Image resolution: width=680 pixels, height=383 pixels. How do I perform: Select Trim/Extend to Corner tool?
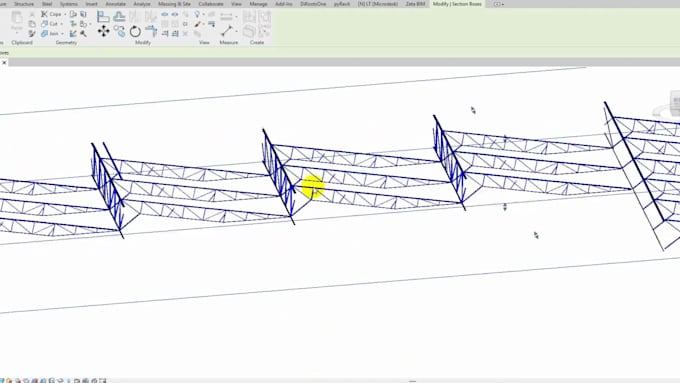(151, 31)
